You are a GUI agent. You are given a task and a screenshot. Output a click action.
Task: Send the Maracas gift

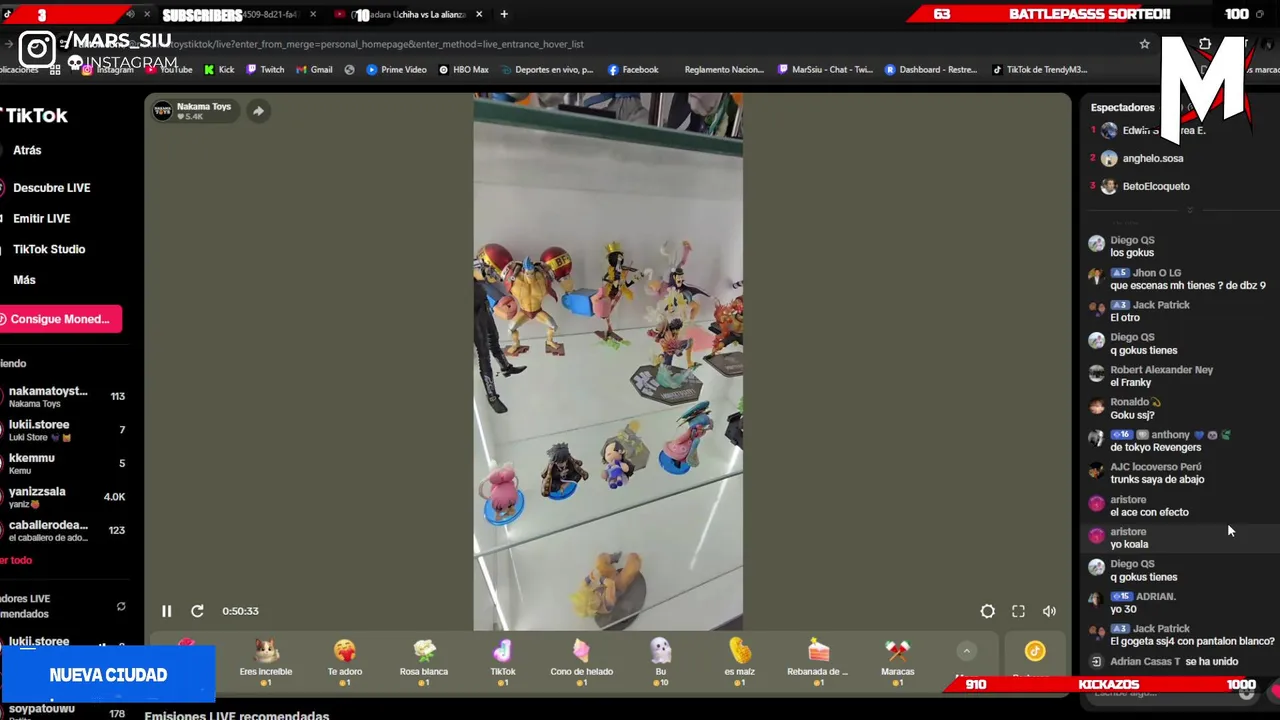pos(897,661)
